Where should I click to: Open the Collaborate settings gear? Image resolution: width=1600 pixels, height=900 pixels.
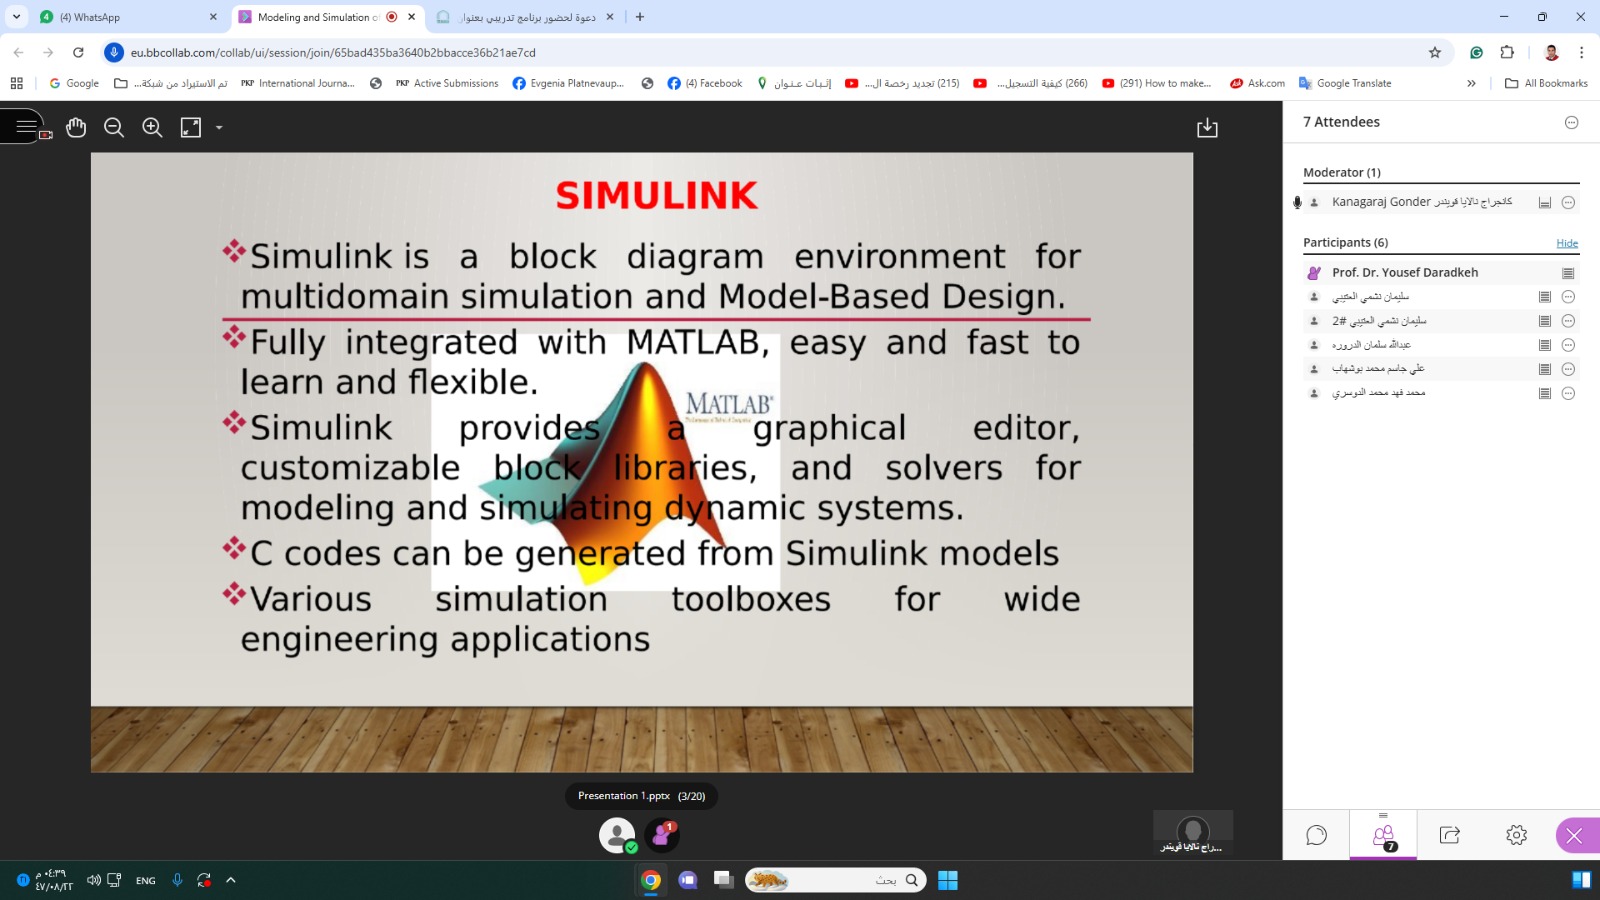1516,835
